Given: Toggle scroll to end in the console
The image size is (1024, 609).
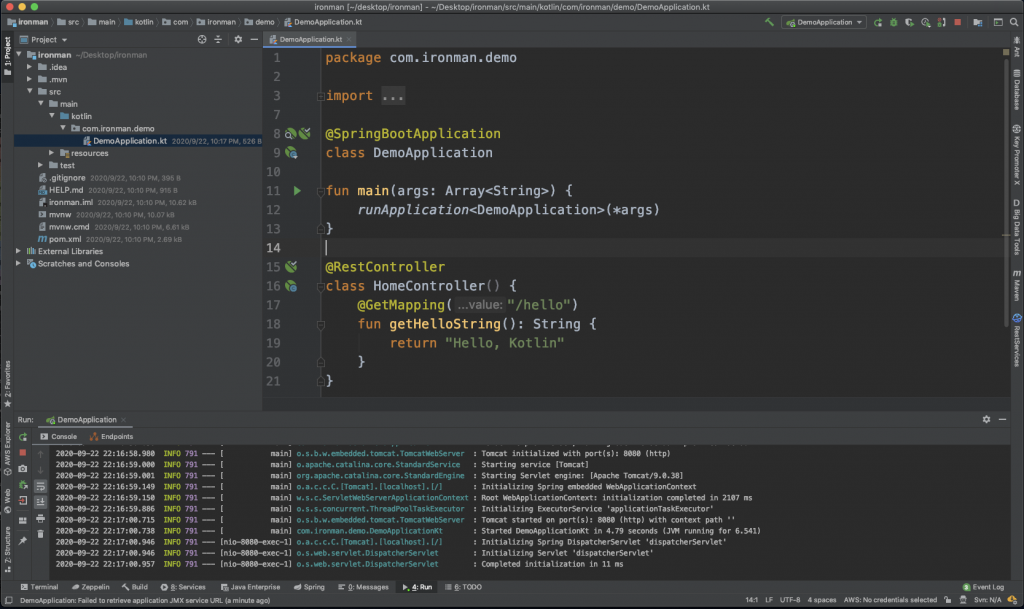Looking at the screenshot, I should (40, 502).
